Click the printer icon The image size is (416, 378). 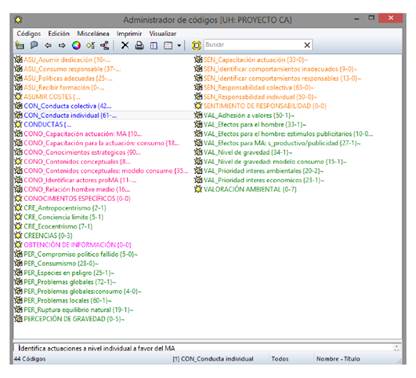pos(139,45)
